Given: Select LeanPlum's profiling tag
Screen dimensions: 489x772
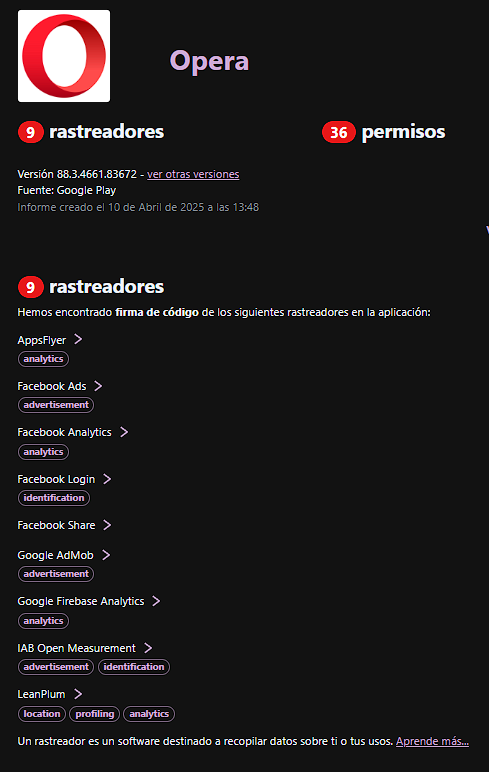Looking at the screenshot, I should pyautogui.click(x=95, y=713).
